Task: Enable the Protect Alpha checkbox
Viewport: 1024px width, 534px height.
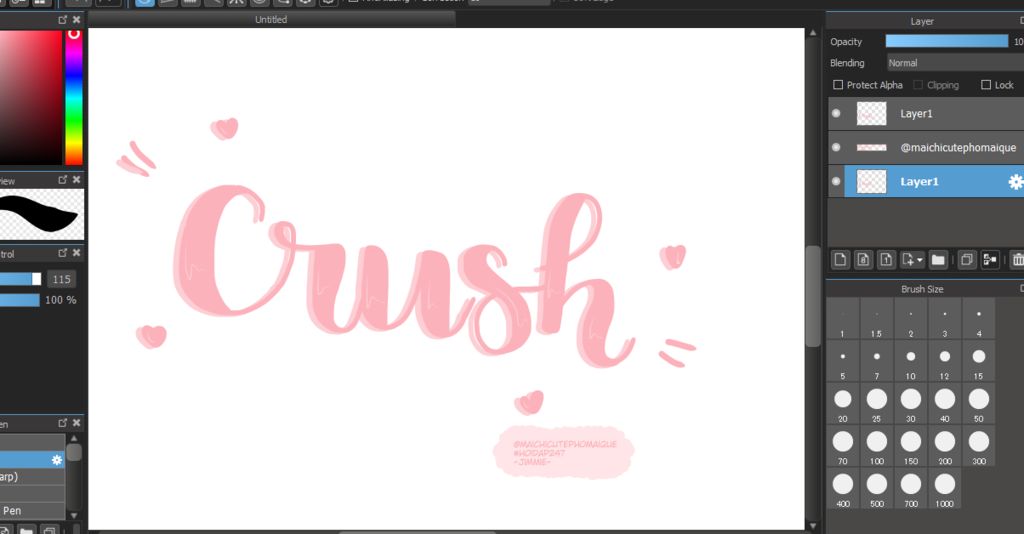Action: click(838, 85)
